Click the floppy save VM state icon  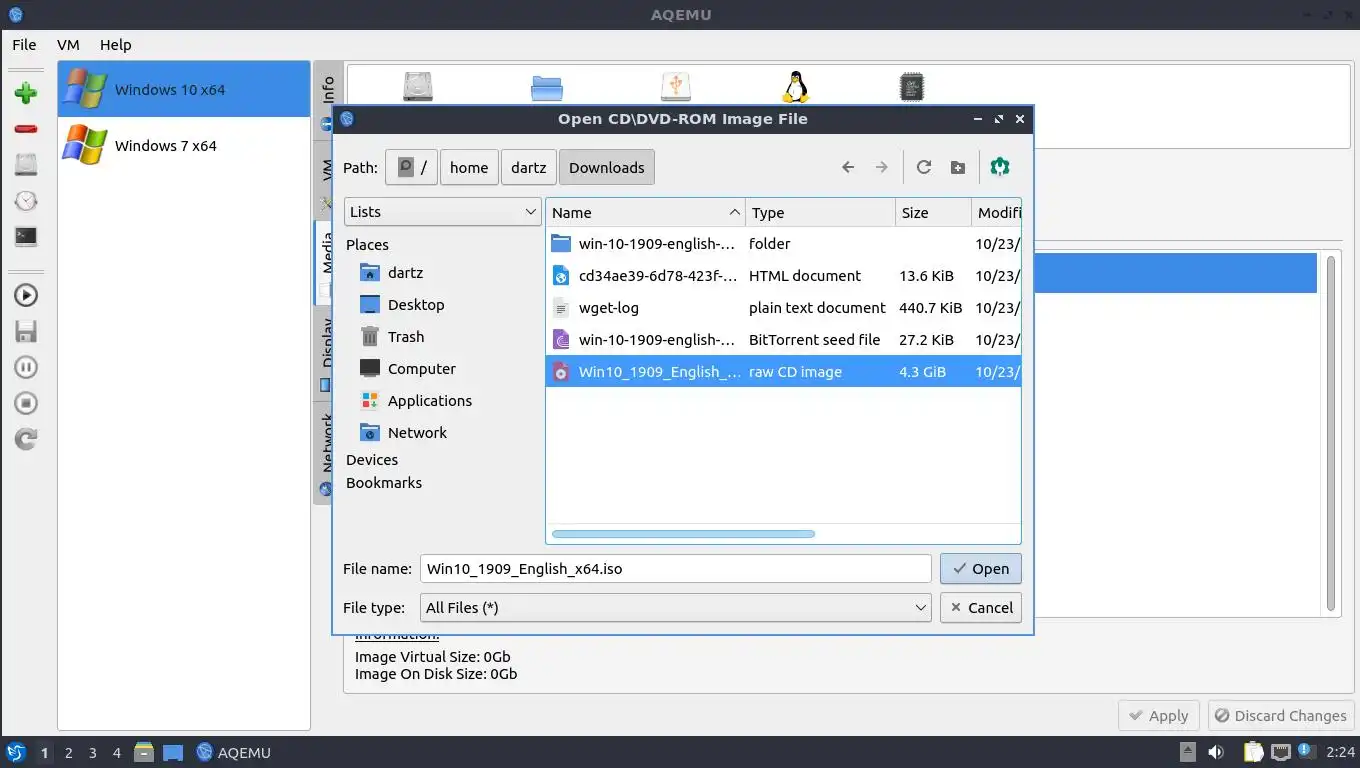coord(26,331)
